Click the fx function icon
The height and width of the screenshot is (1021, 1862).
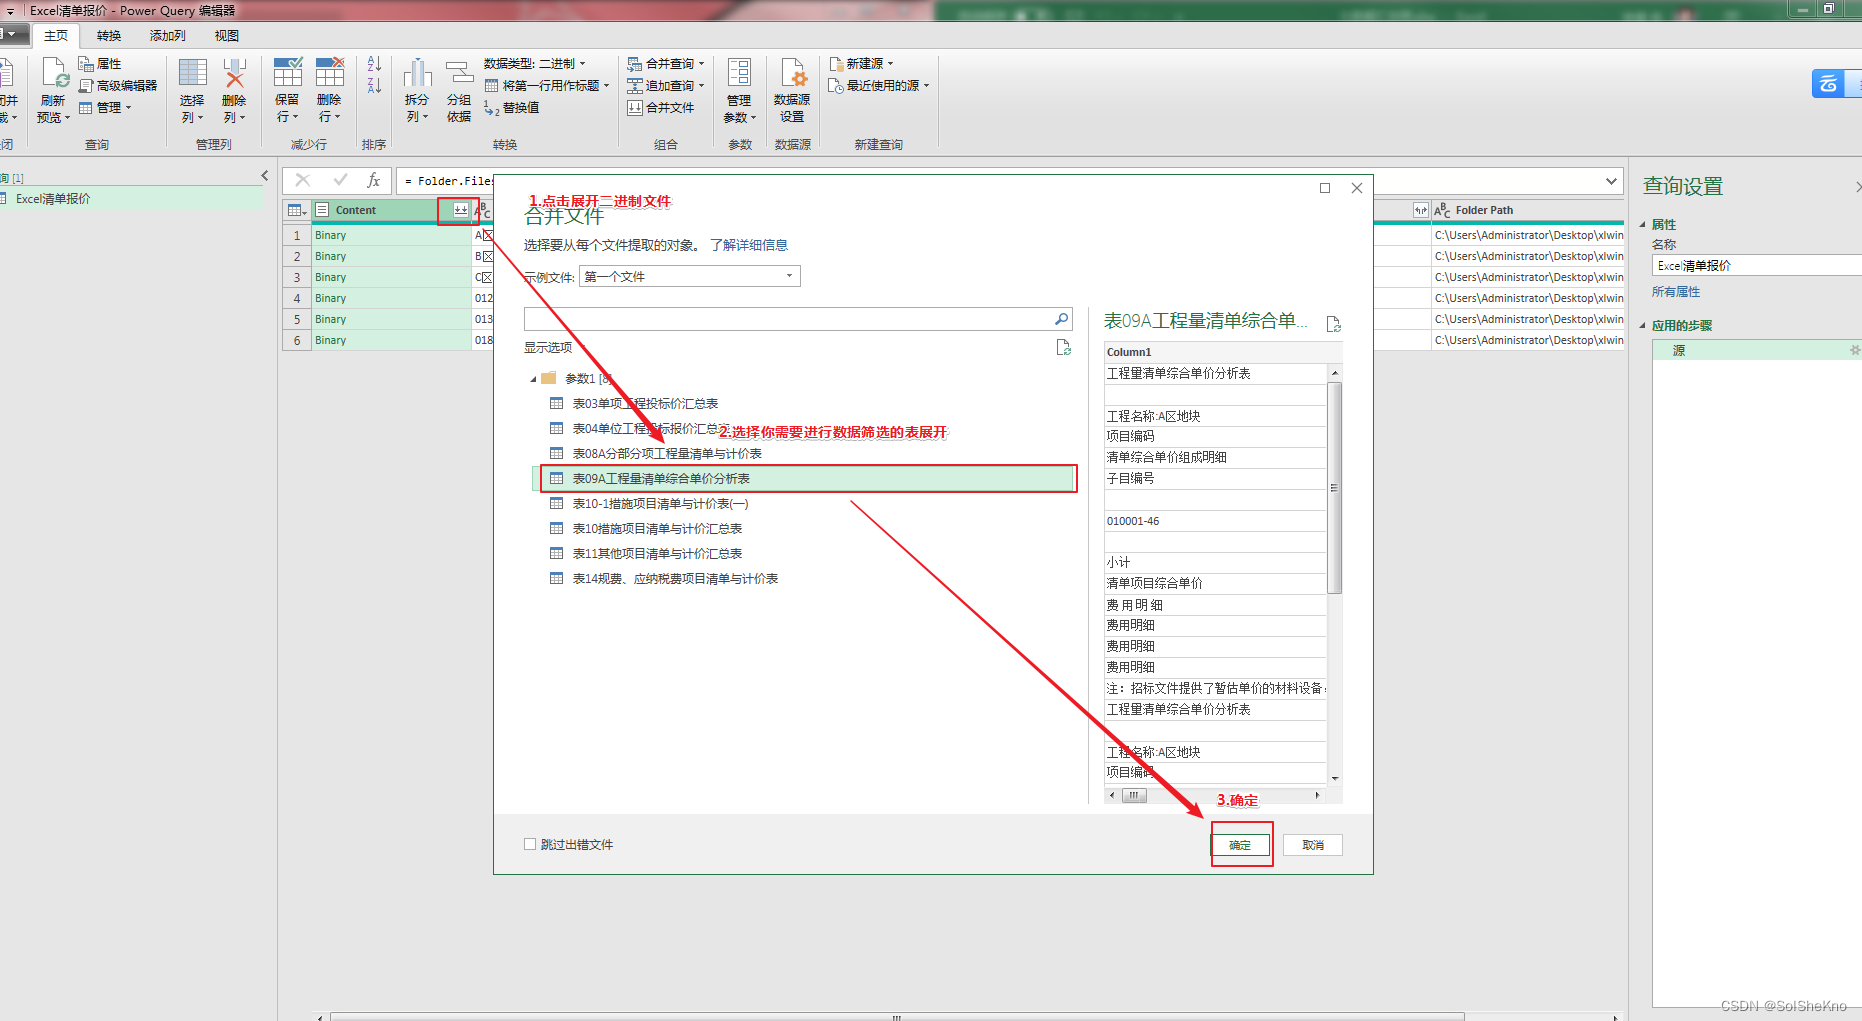(373, 180)
